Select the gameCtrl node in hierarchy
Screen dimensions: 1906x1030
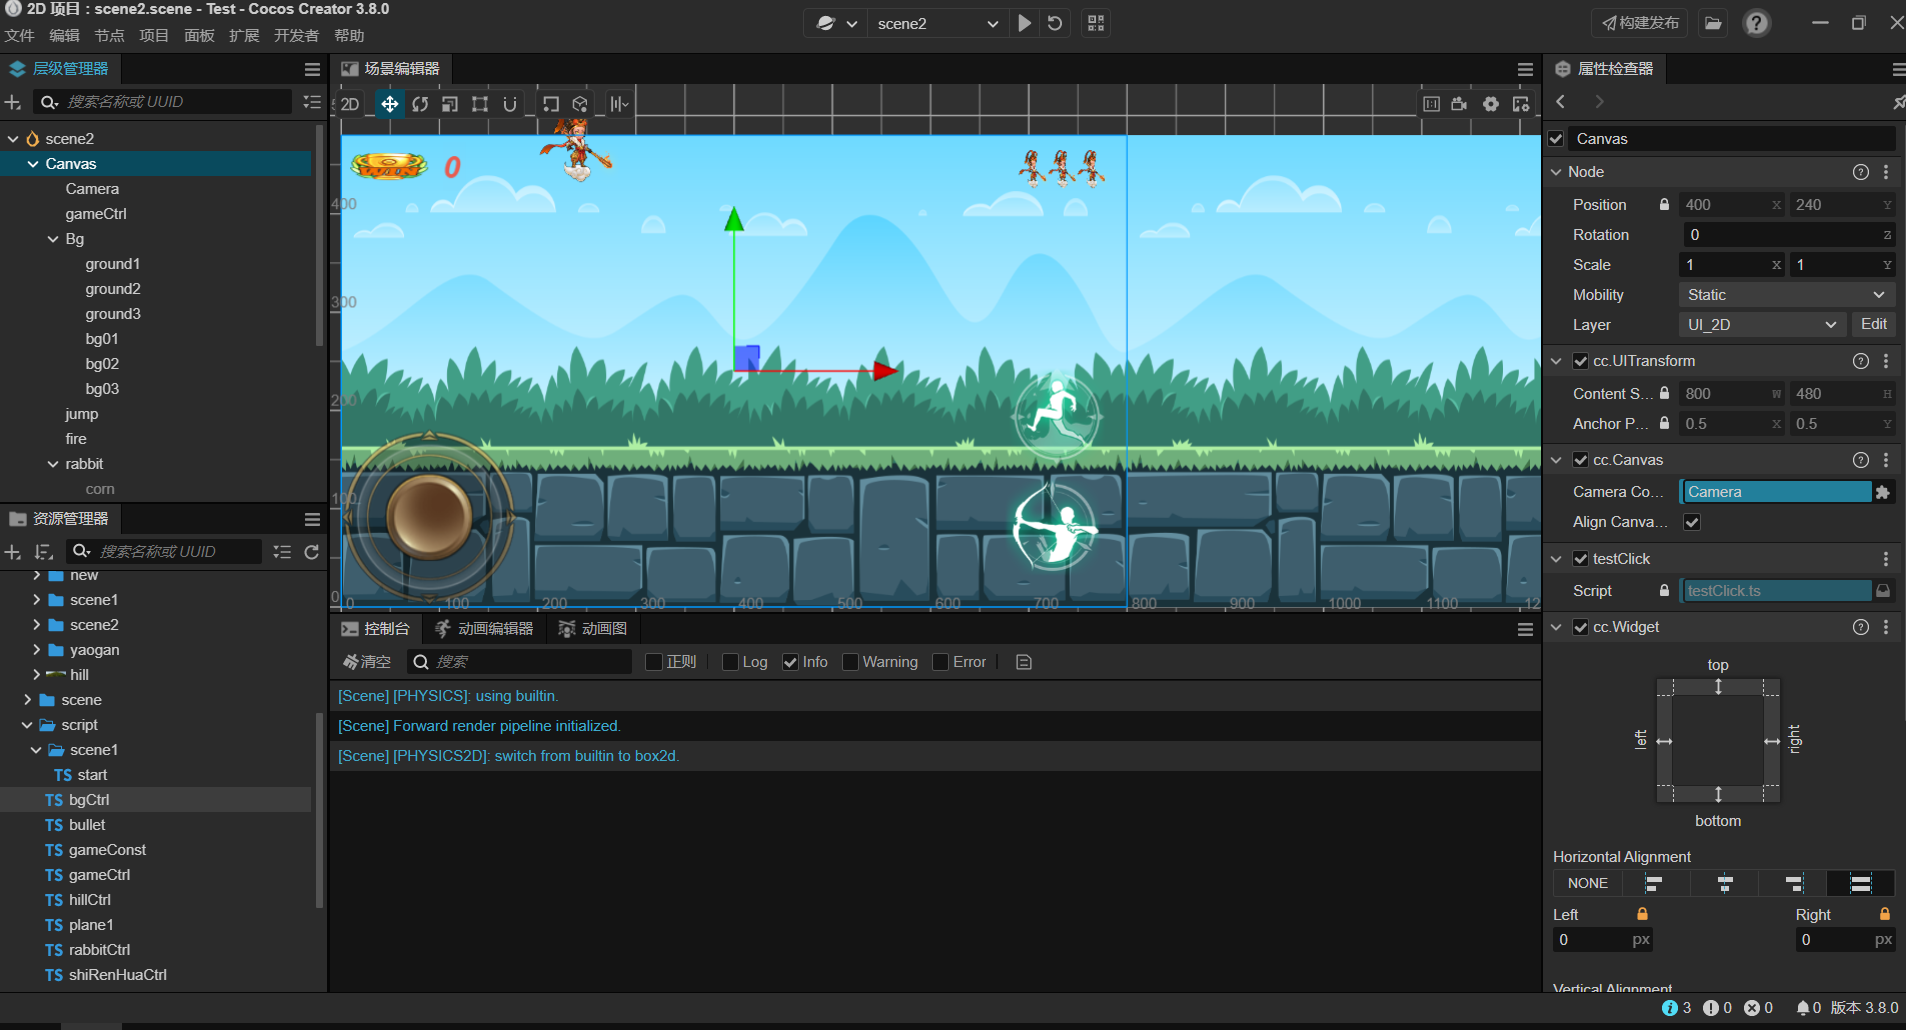click(96, 214)
